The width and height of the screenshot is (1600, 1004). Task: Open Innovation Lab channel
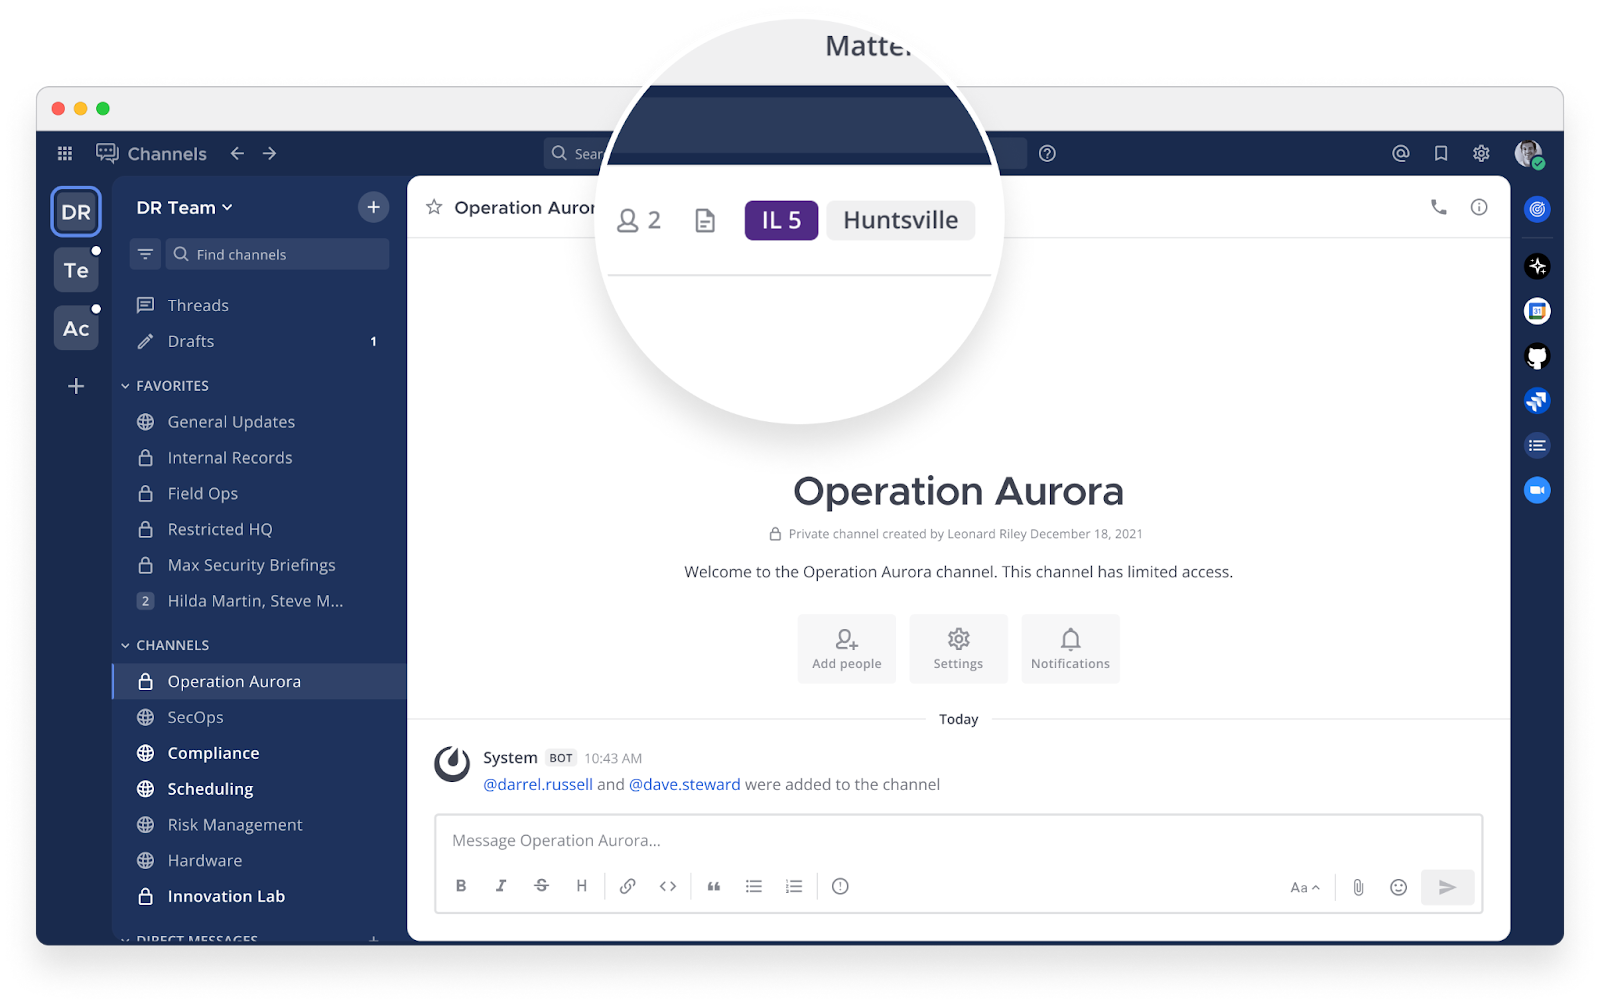point(260,897)
